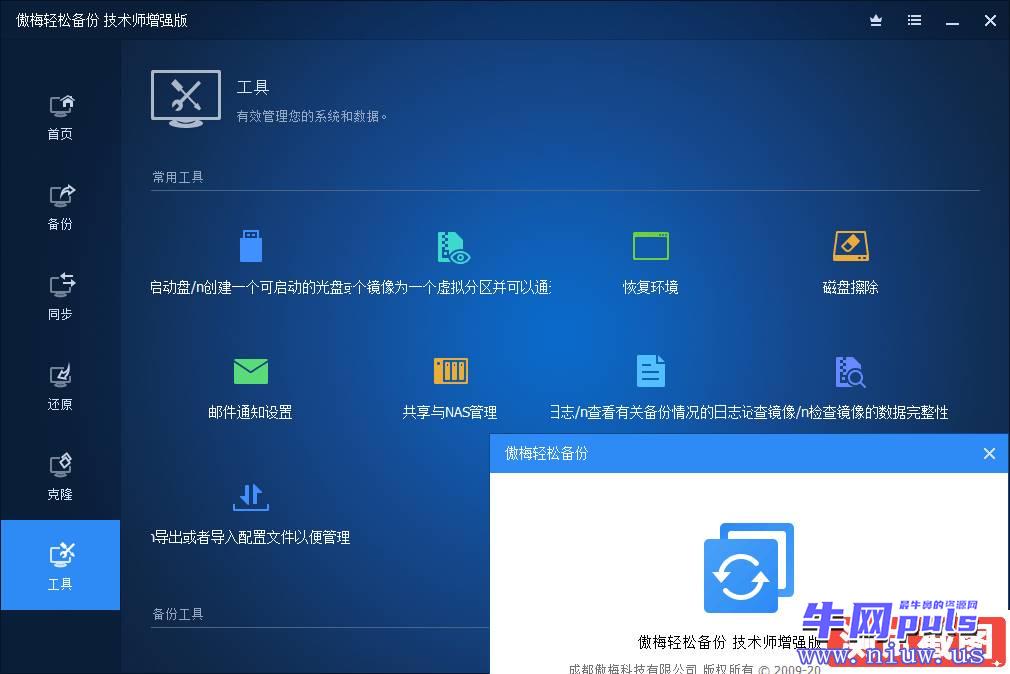Click the 邮件通知设置 label
1010x674 pixels.
point(251,412)
